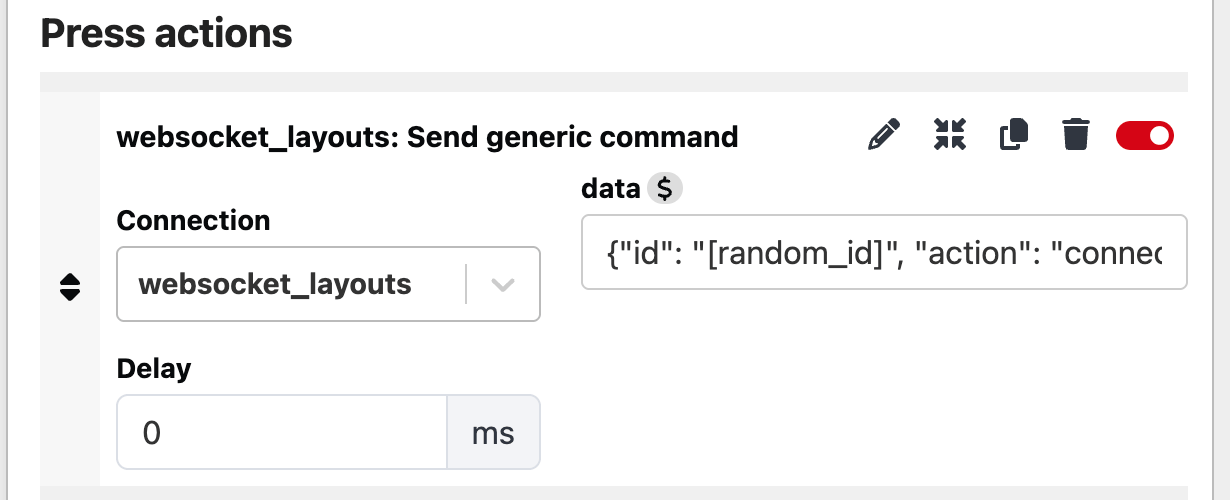Click the Connection field label
This screenshot has width=1230, height=500.
pyautogui.click(x=194, y=220)
